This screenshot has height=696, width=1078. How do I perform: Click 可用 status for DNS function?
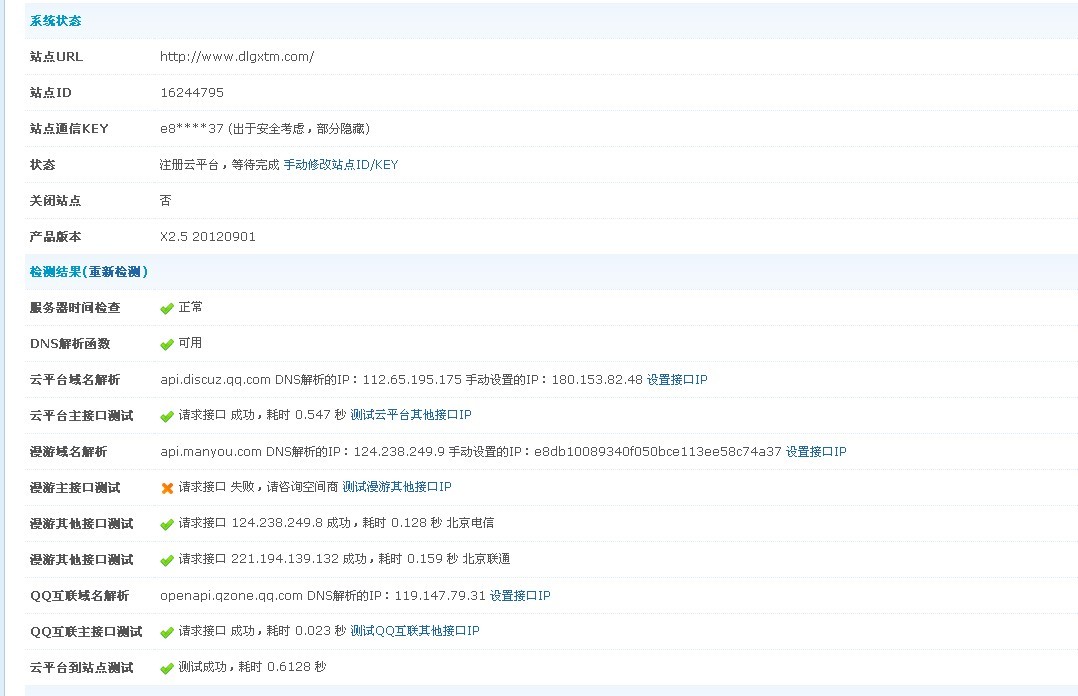[x=190, y=342]
